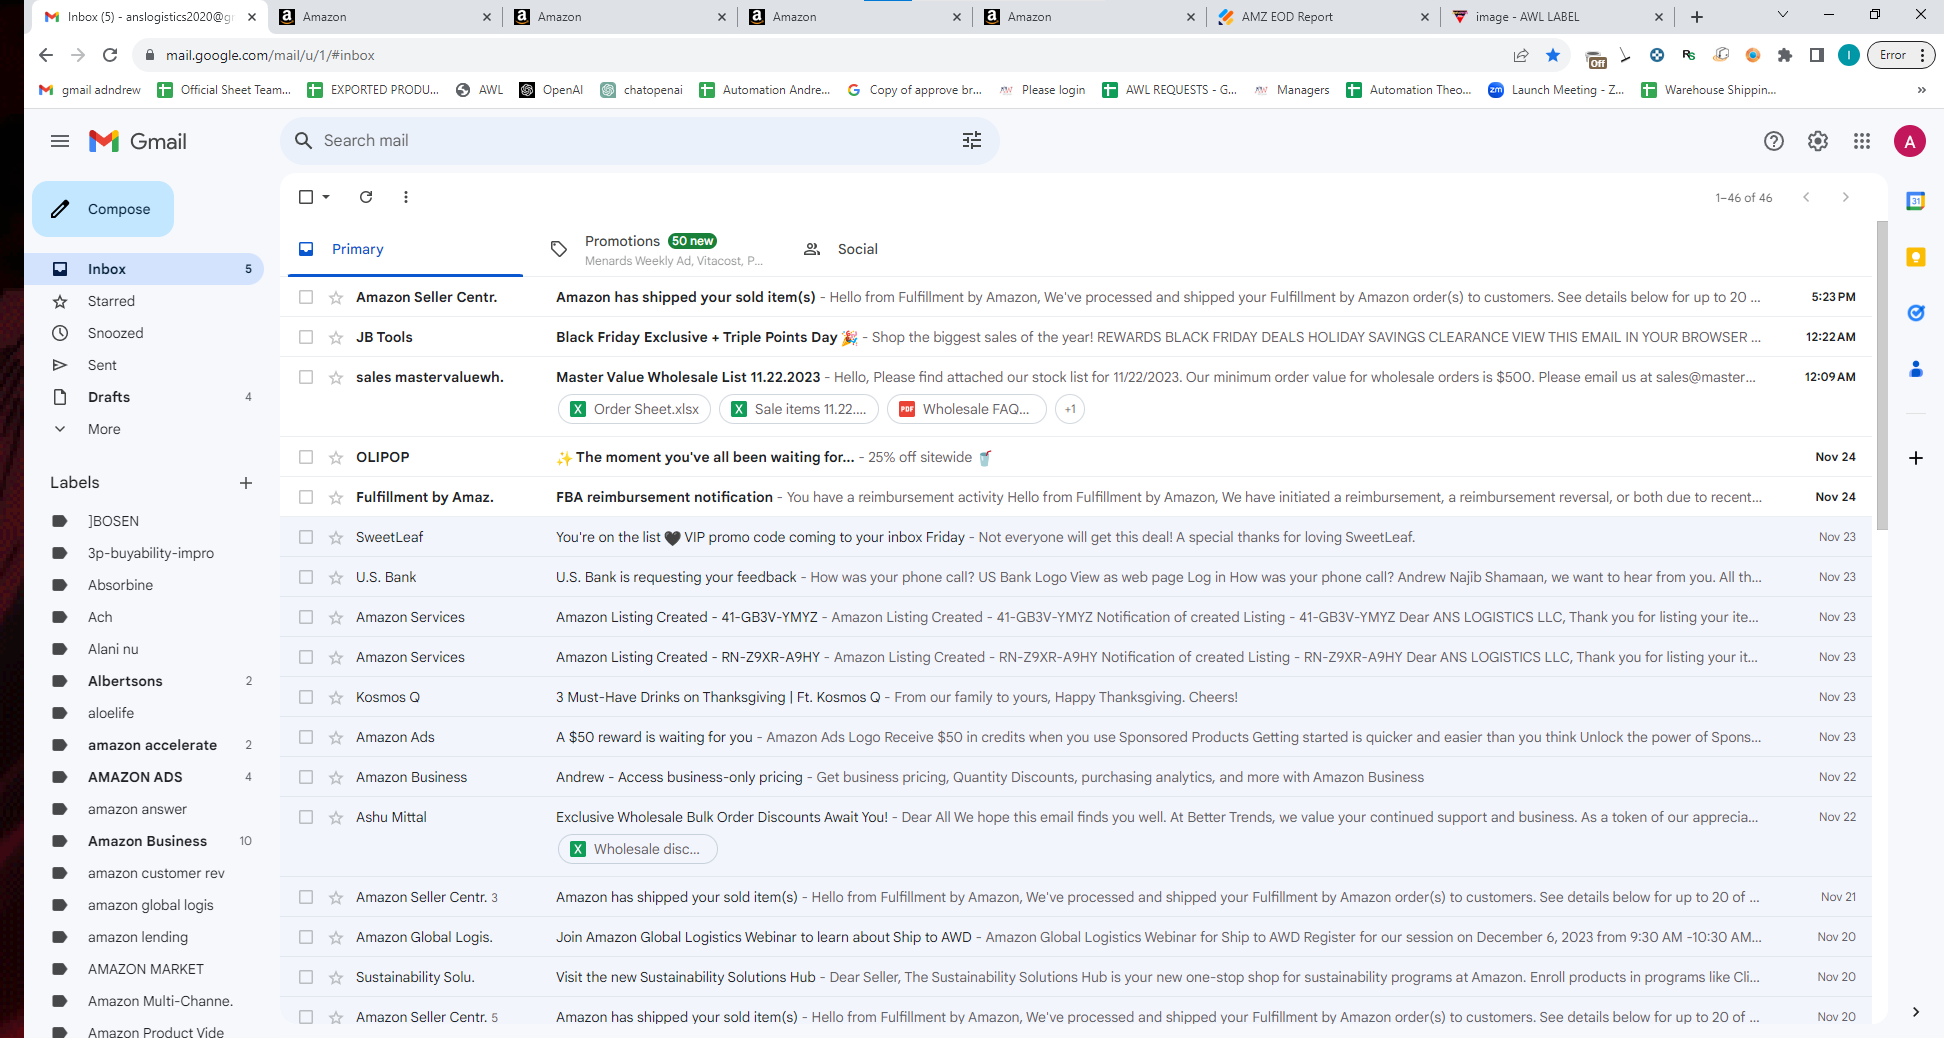Star the JB Tools email
The width and height of the screenshot is (1944, 1038).
[x=336, y=338]
